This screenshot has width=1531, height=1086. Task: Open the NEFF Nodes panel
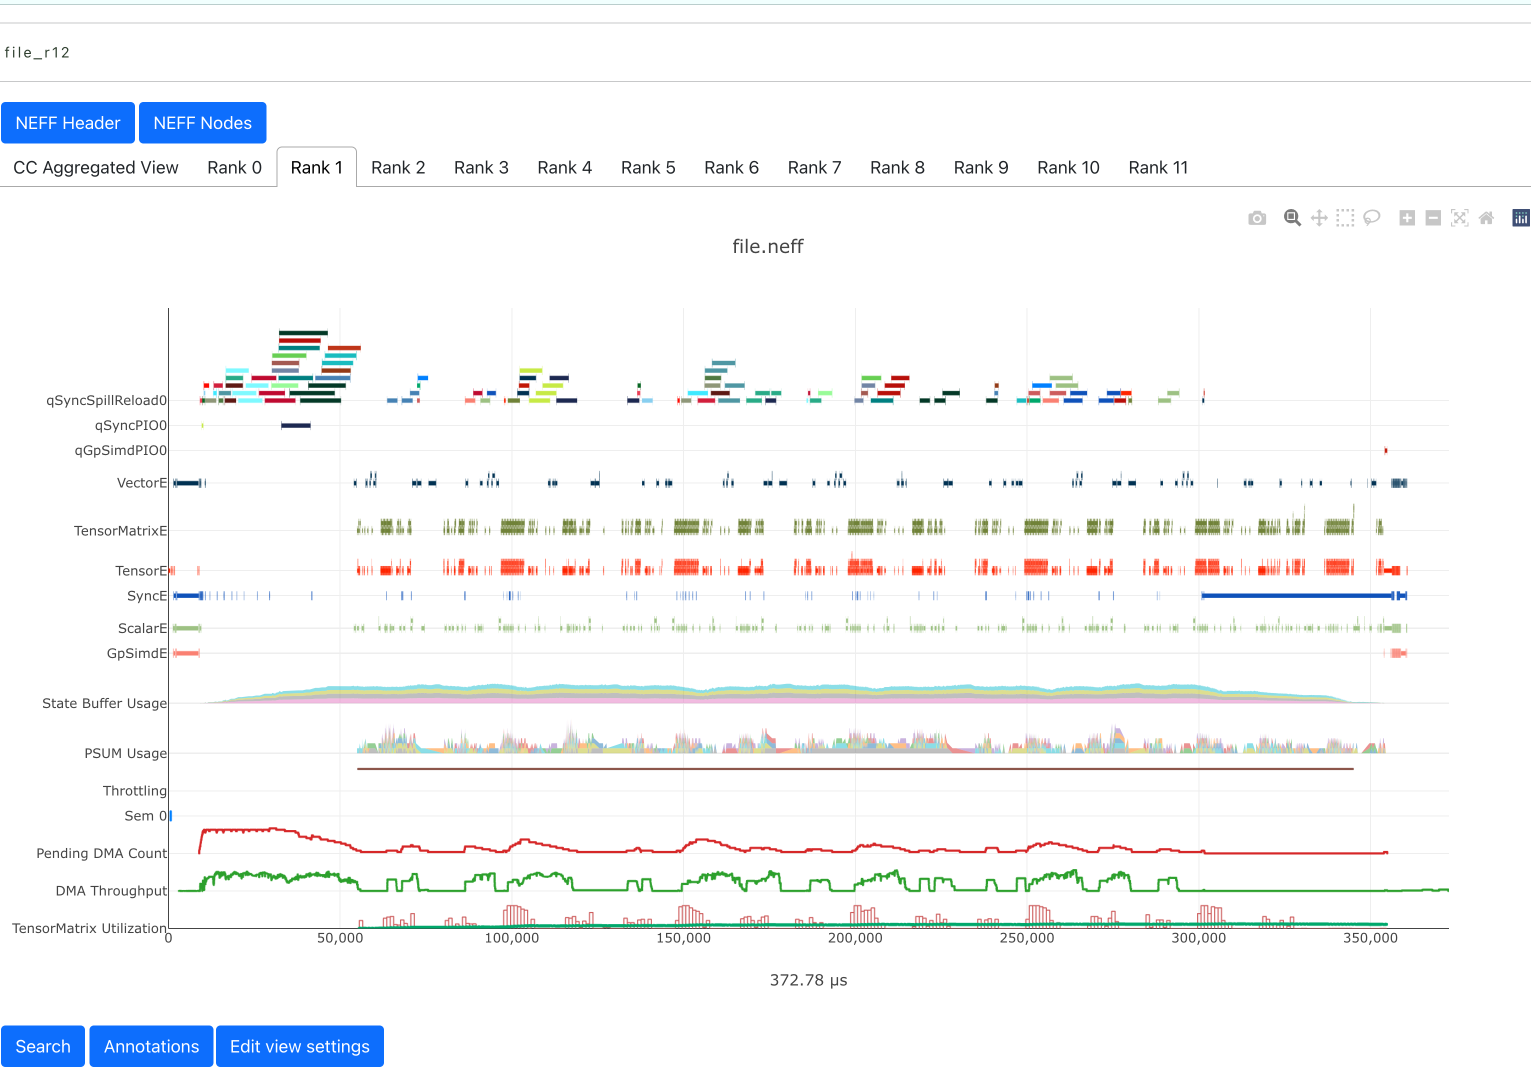[x=202, y=123]
